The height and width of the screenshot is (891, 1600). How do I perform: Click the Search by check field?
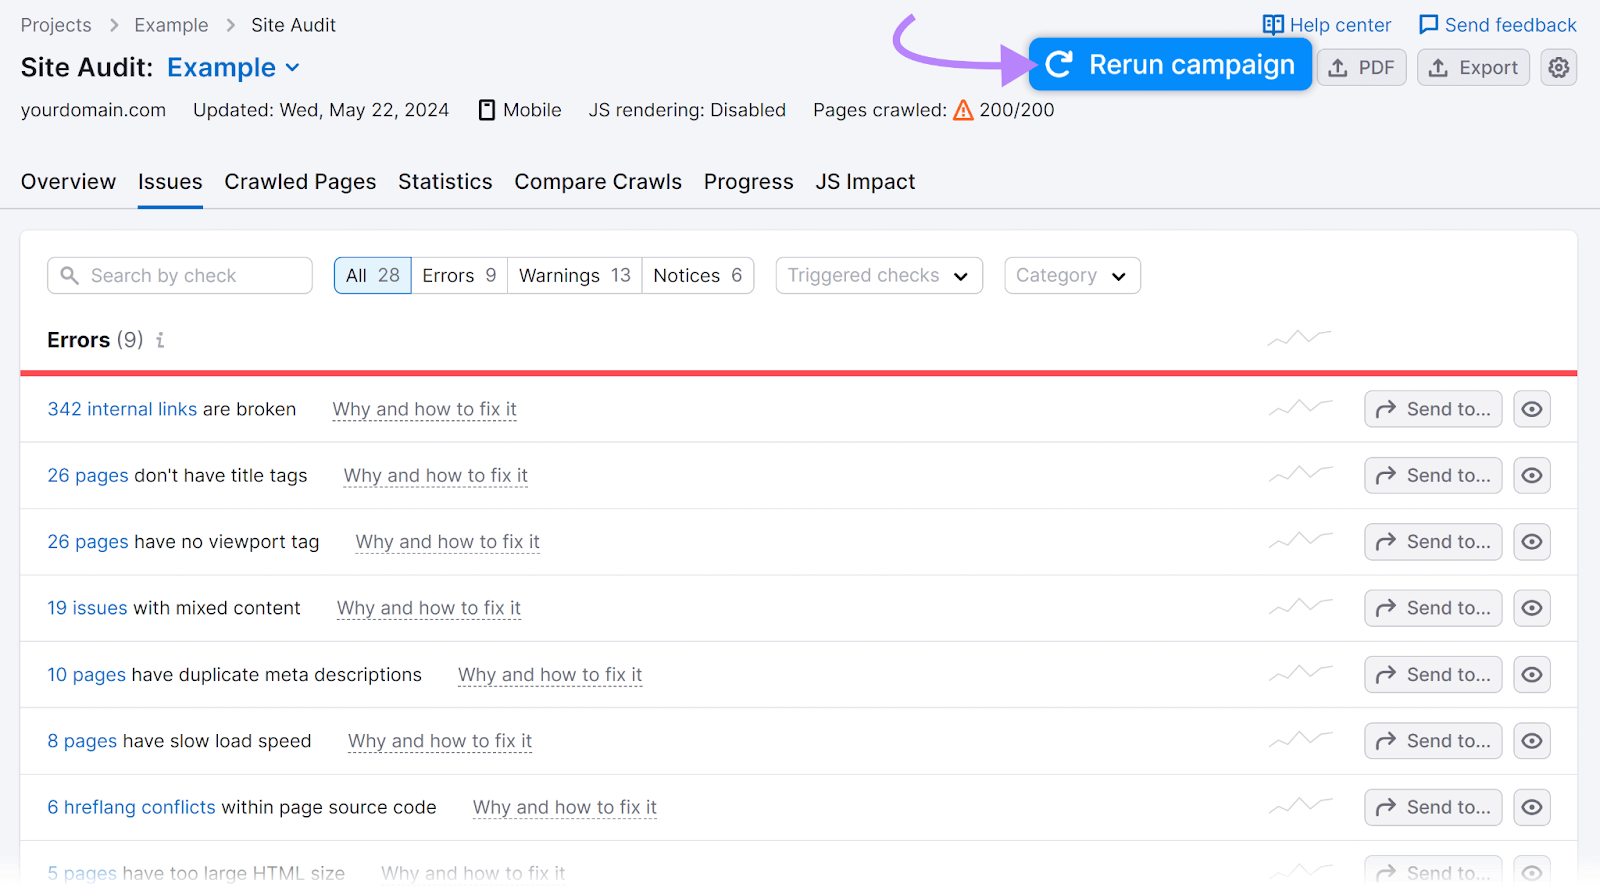[180, 276]
